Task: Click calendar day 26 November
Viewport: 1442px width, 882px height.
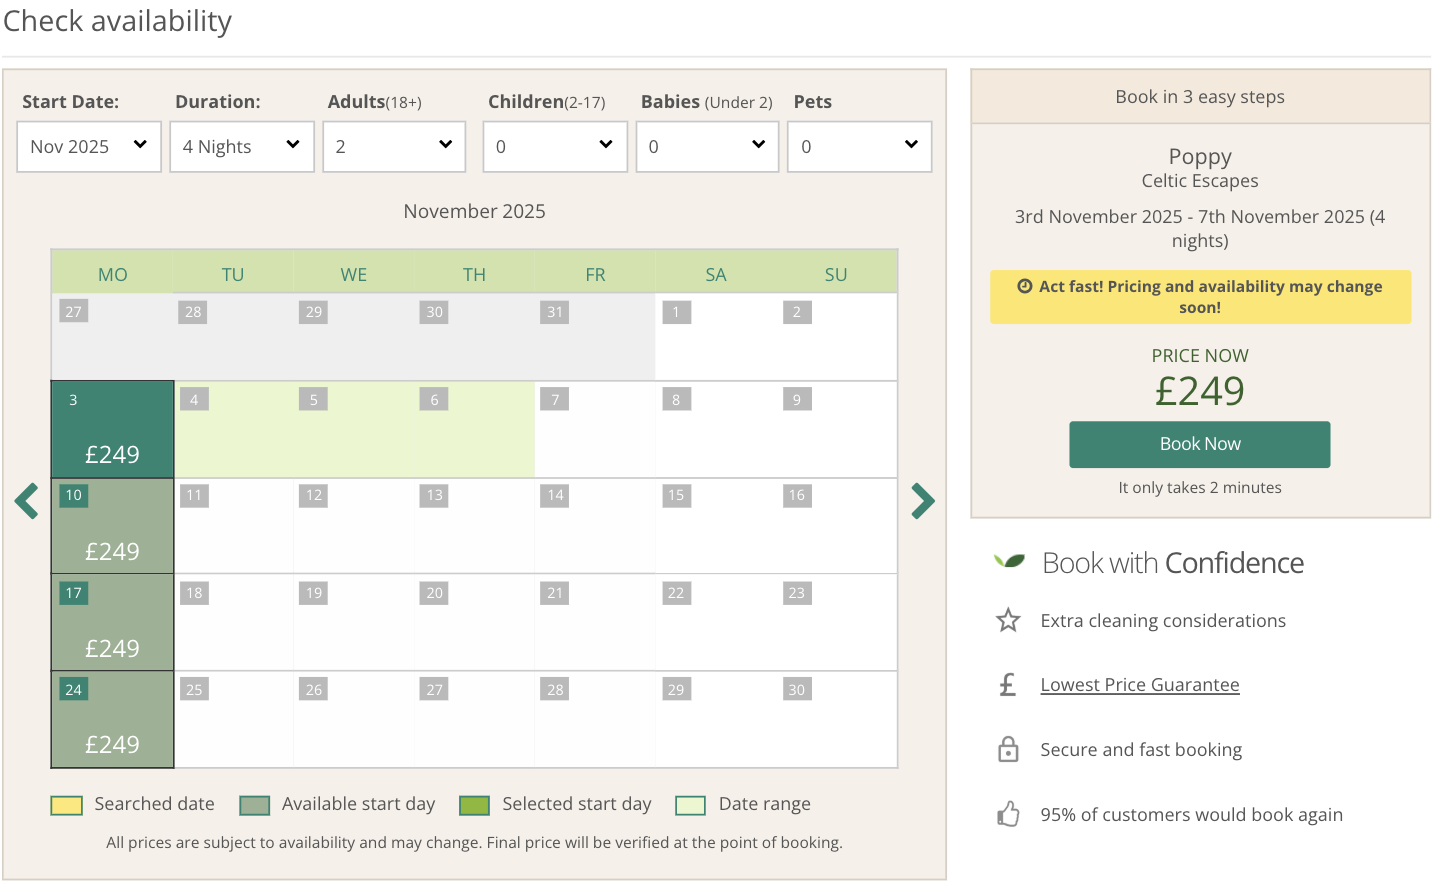Action: tap(354, 719)
